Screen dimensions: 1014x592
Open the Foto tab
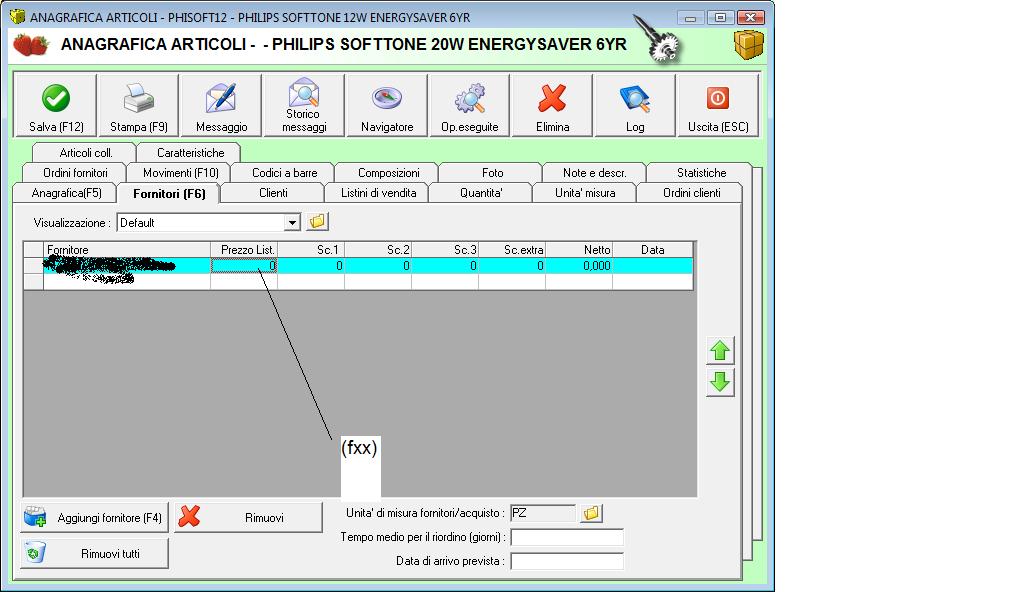(x=492, y=173)
